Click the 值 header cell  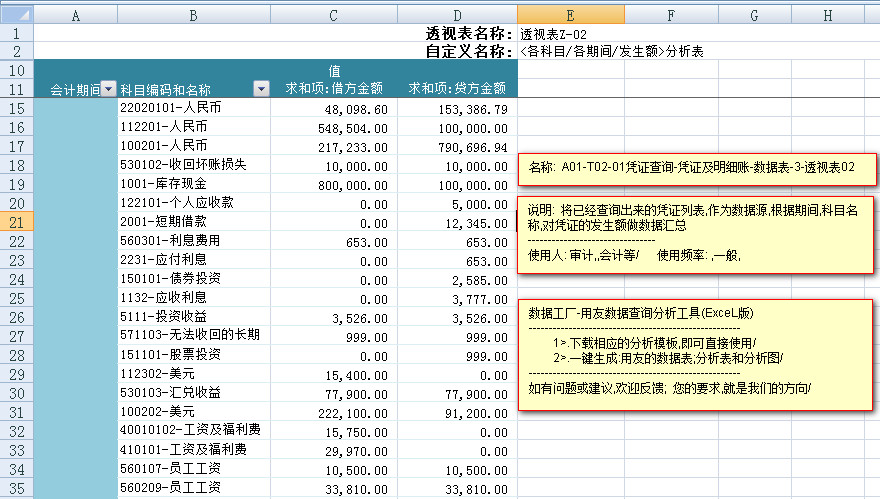(333, 71)
